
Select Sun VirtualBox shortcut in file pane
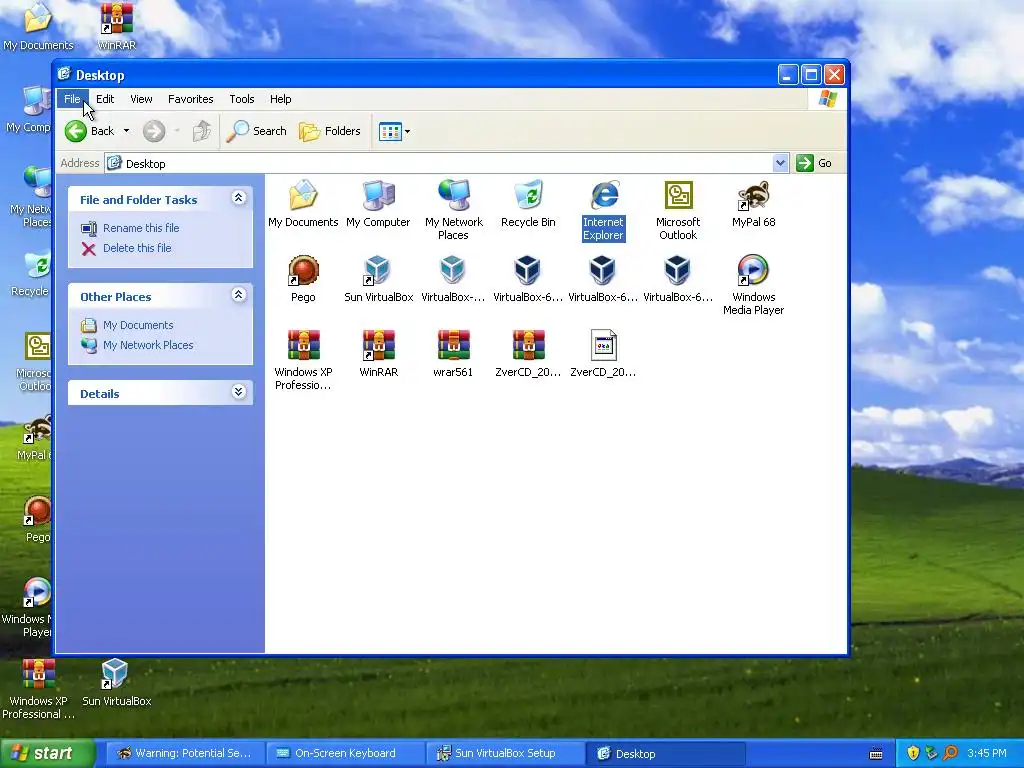pyautogui.click(x=378, y=278)
